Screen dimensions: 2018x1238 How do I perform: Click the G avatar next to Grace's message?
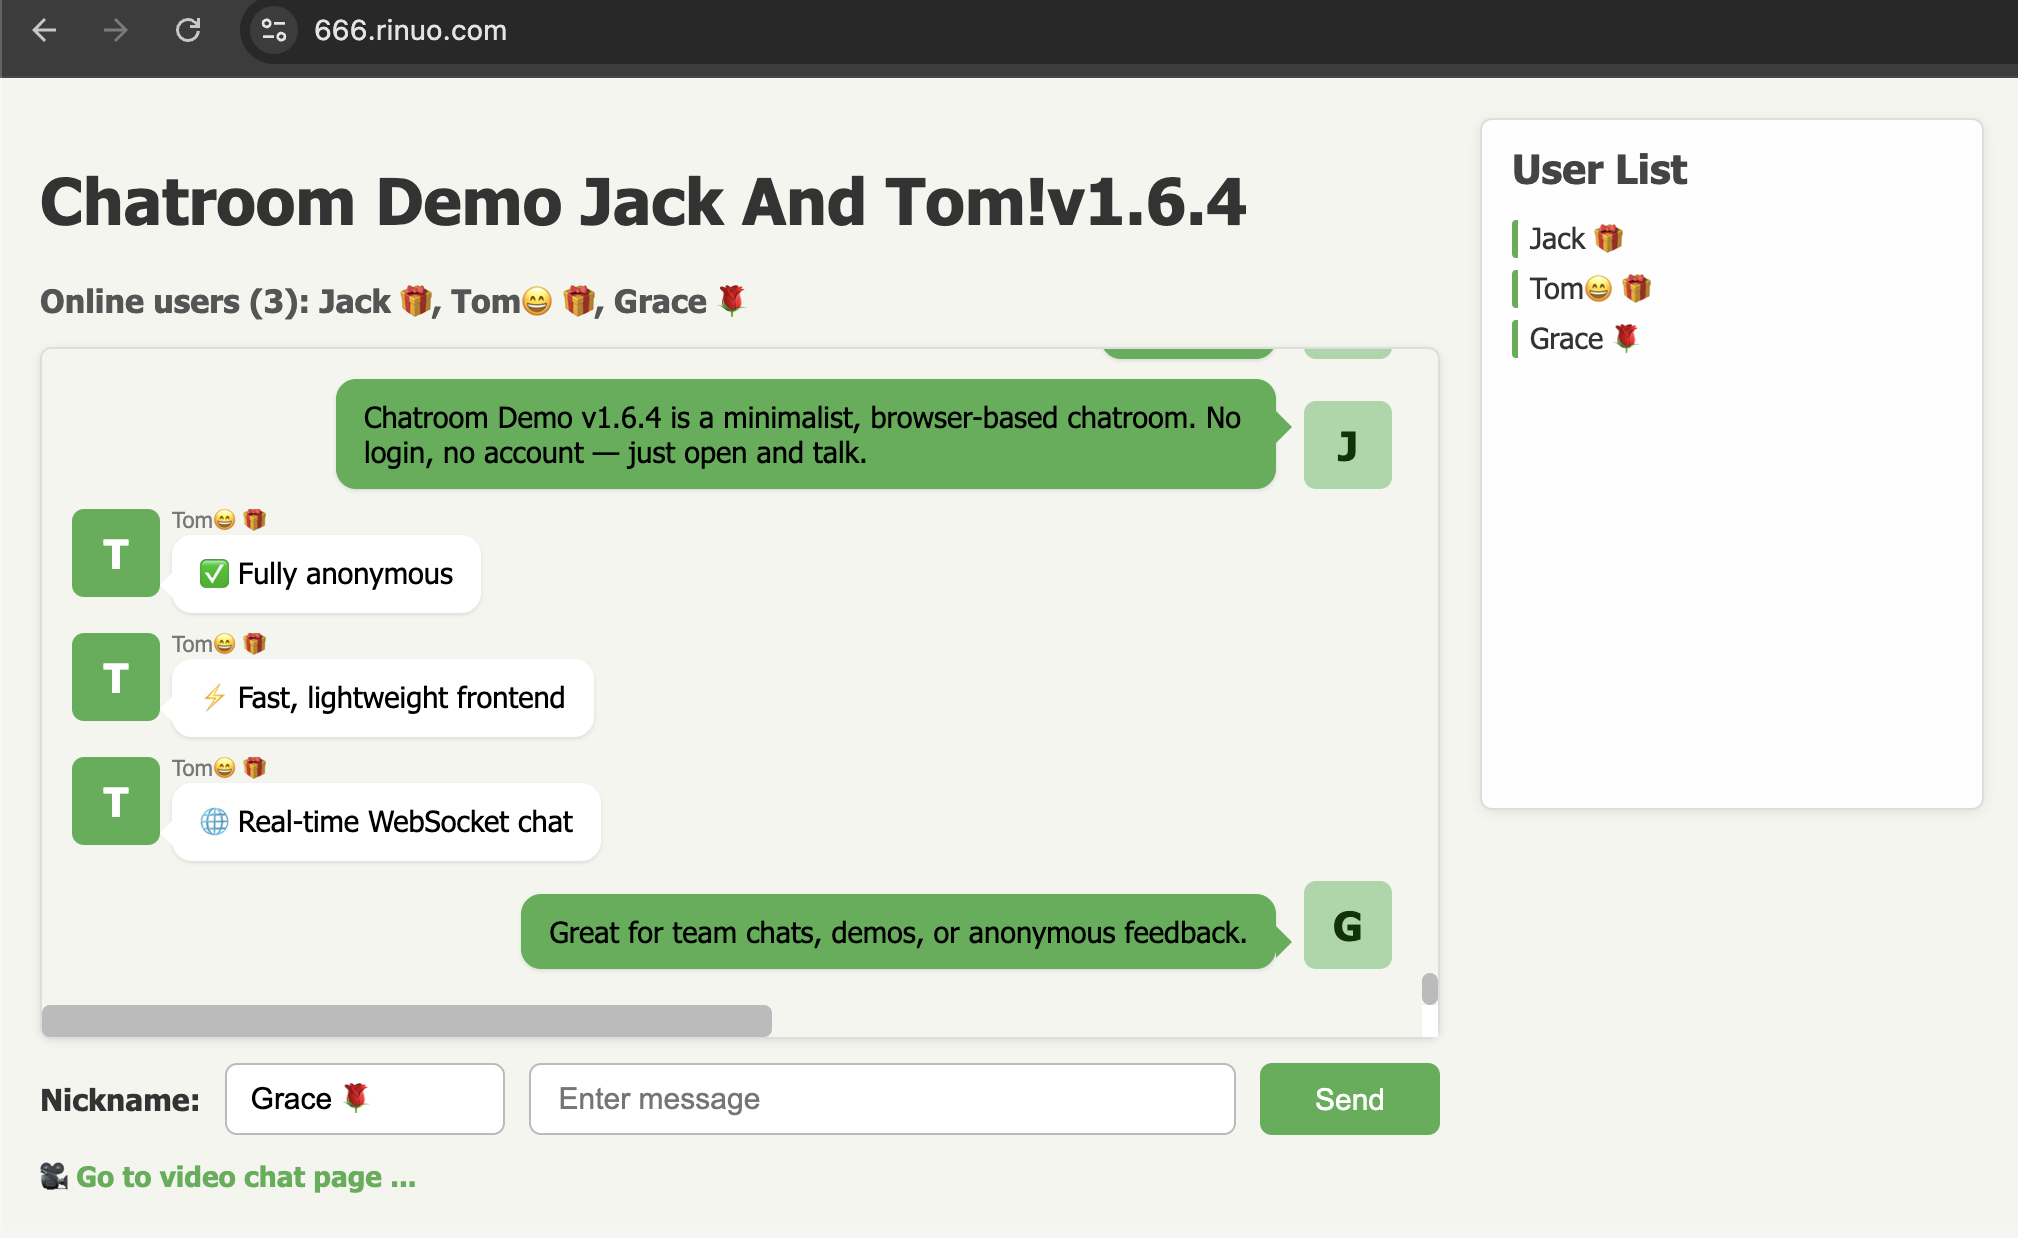pyautogui.click(x=1348, y=925)
